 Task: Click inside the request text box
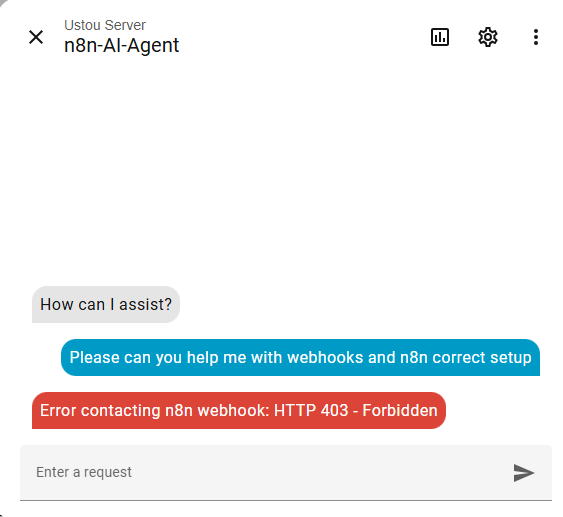(x=266, y=472)
